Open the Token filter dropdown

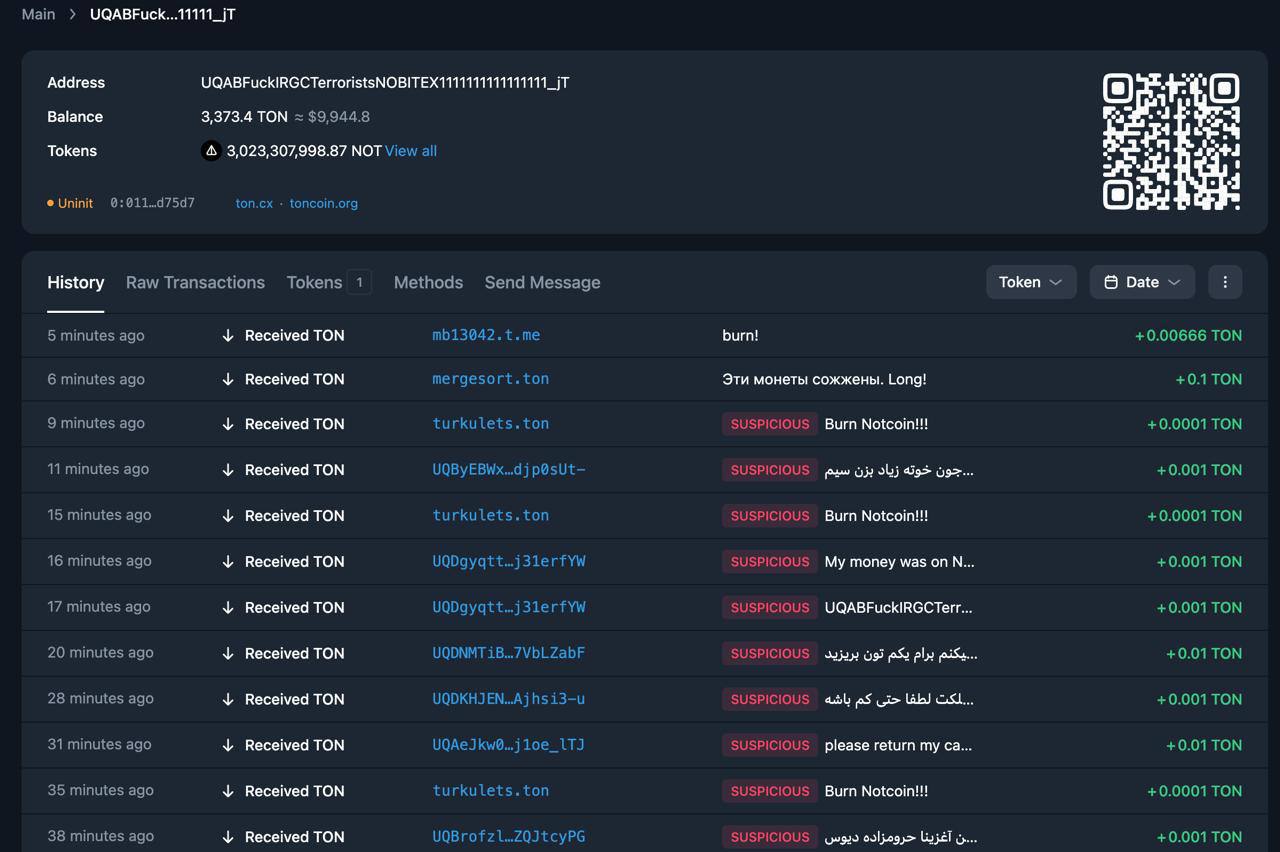pos(1031,282)
